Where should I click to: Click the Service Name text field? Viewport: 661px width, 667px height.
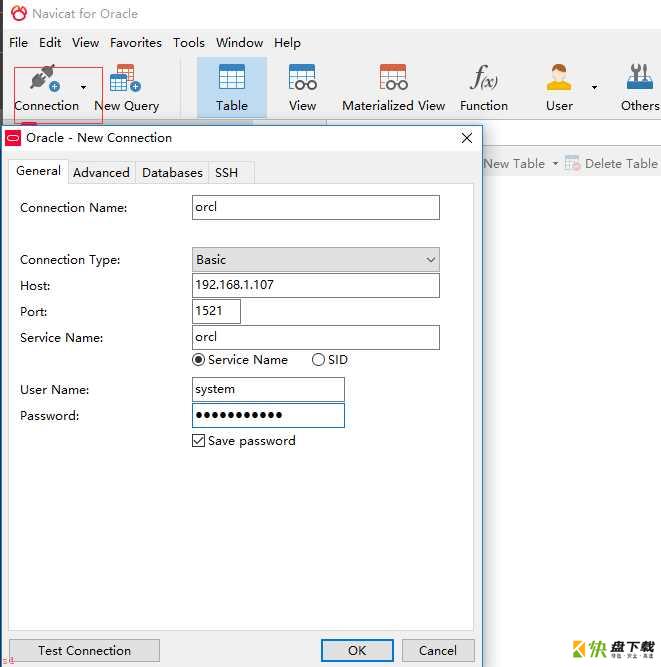coord(316,337)
